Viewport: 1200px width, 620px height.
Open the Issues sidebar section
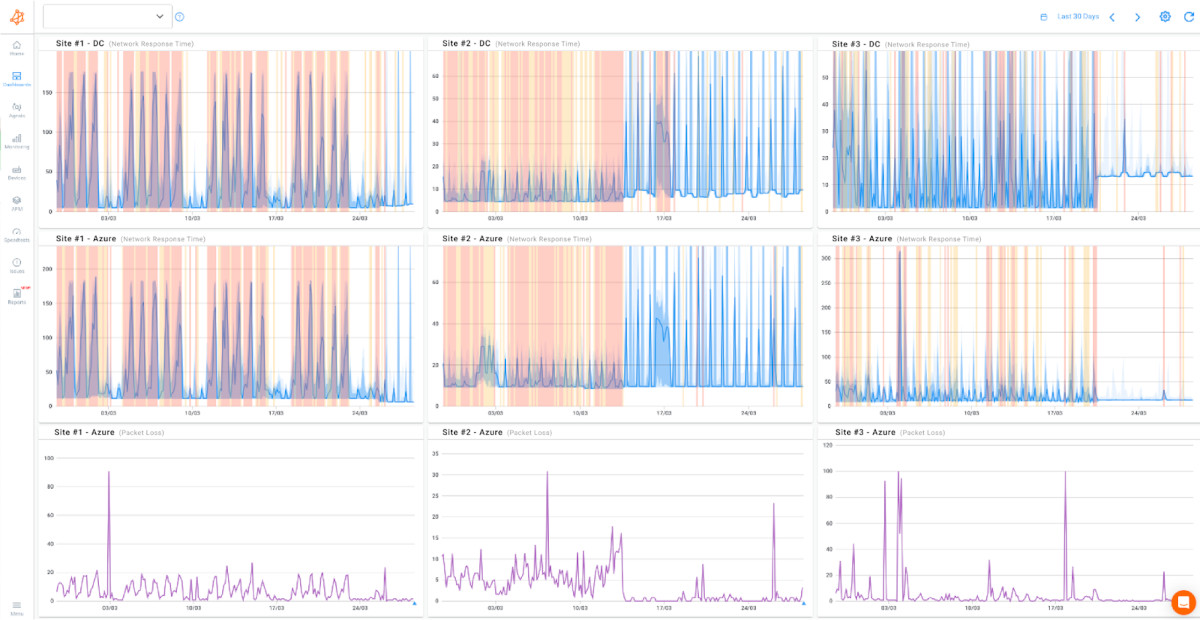coord(16,263)
